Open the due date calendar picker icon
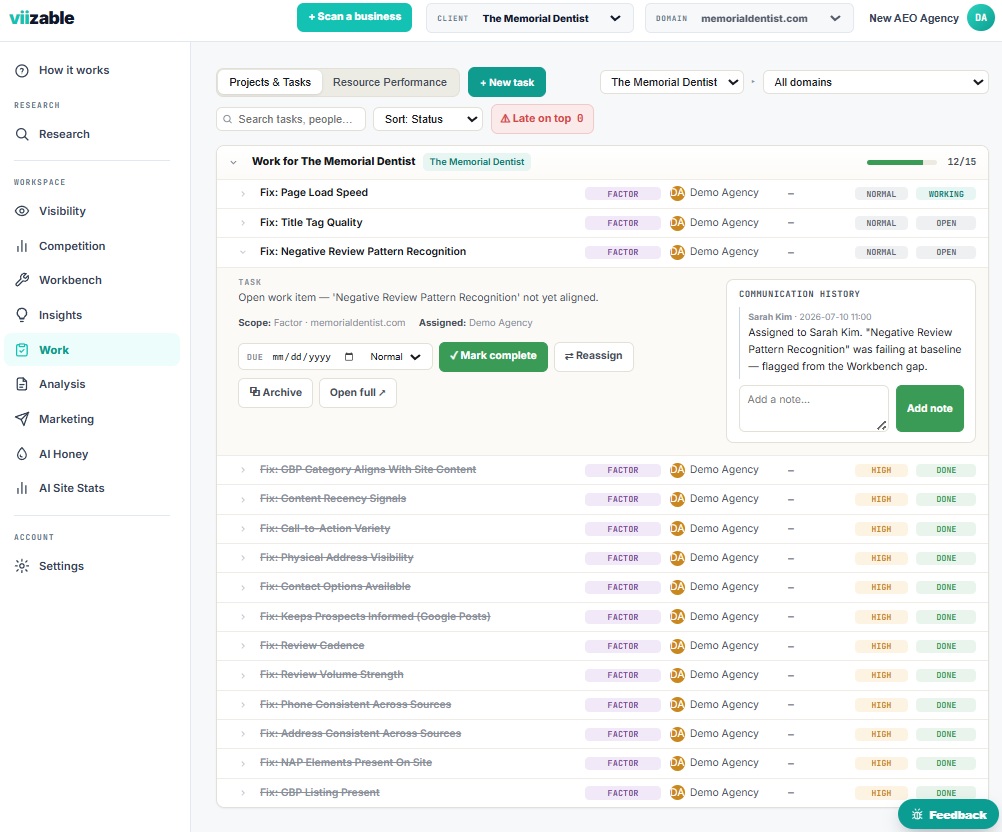1002x832 pixels. (x=349, y=357)
